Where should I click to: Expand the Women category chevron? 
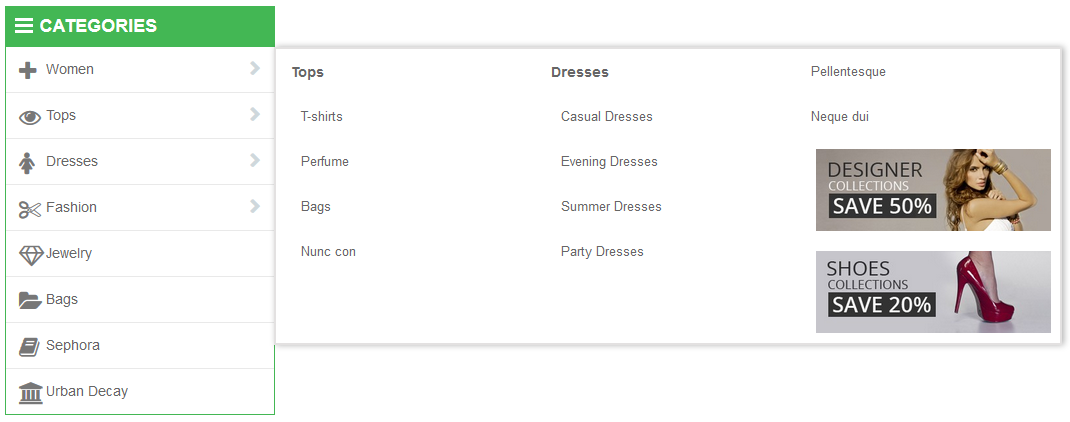[x=255, y=68]
